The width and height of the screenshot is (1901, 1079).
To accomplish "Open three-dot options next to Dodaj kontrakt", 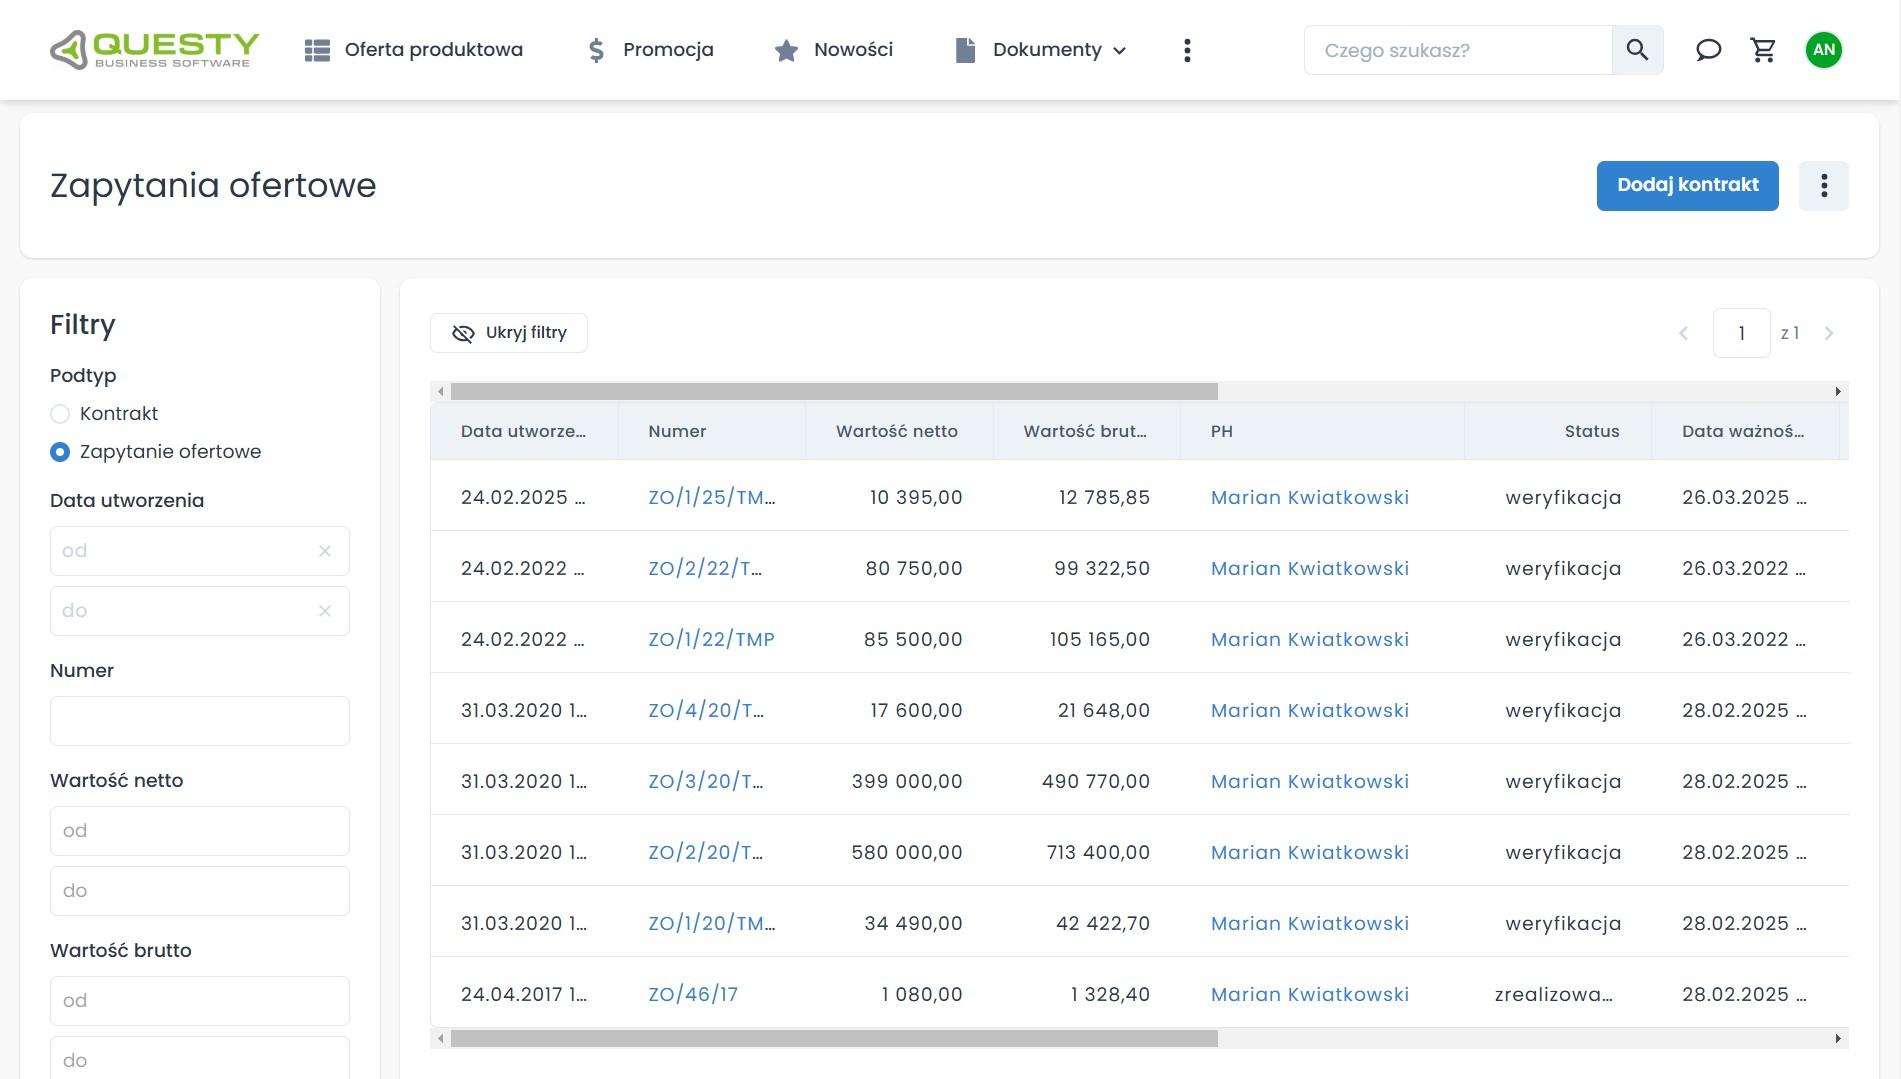I will coord(1823,186).
